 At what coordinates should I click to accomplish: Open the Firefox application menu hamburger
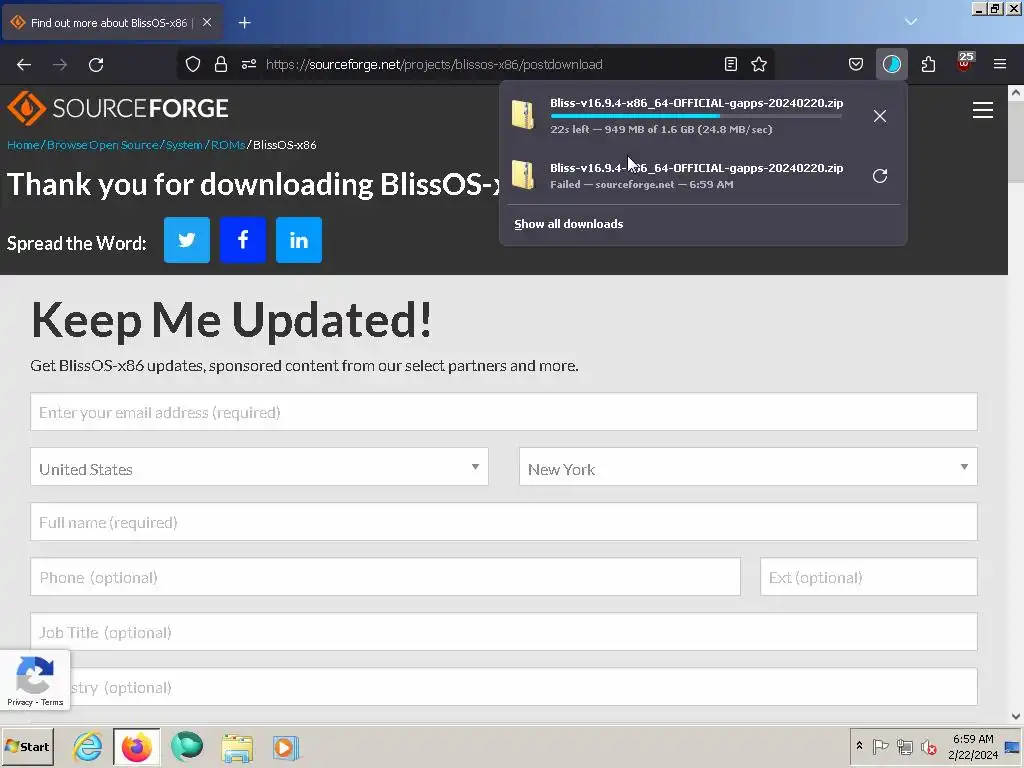[1000, 64]
